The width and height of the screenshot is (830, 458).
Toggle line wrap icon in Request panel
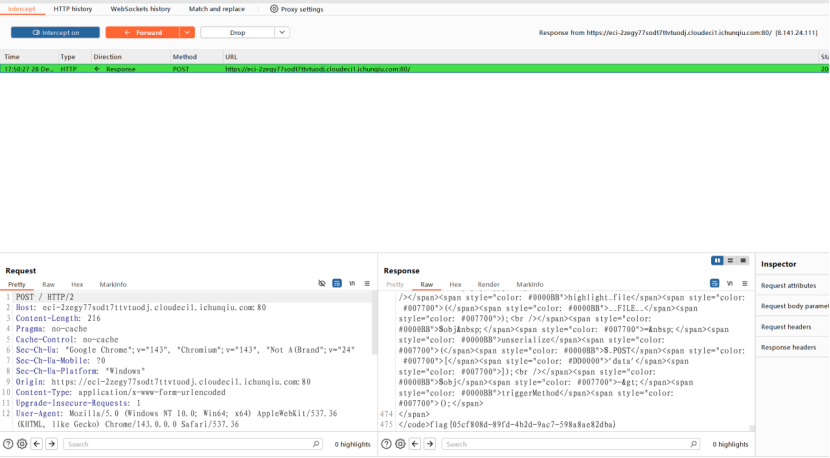tap(337, 284)
